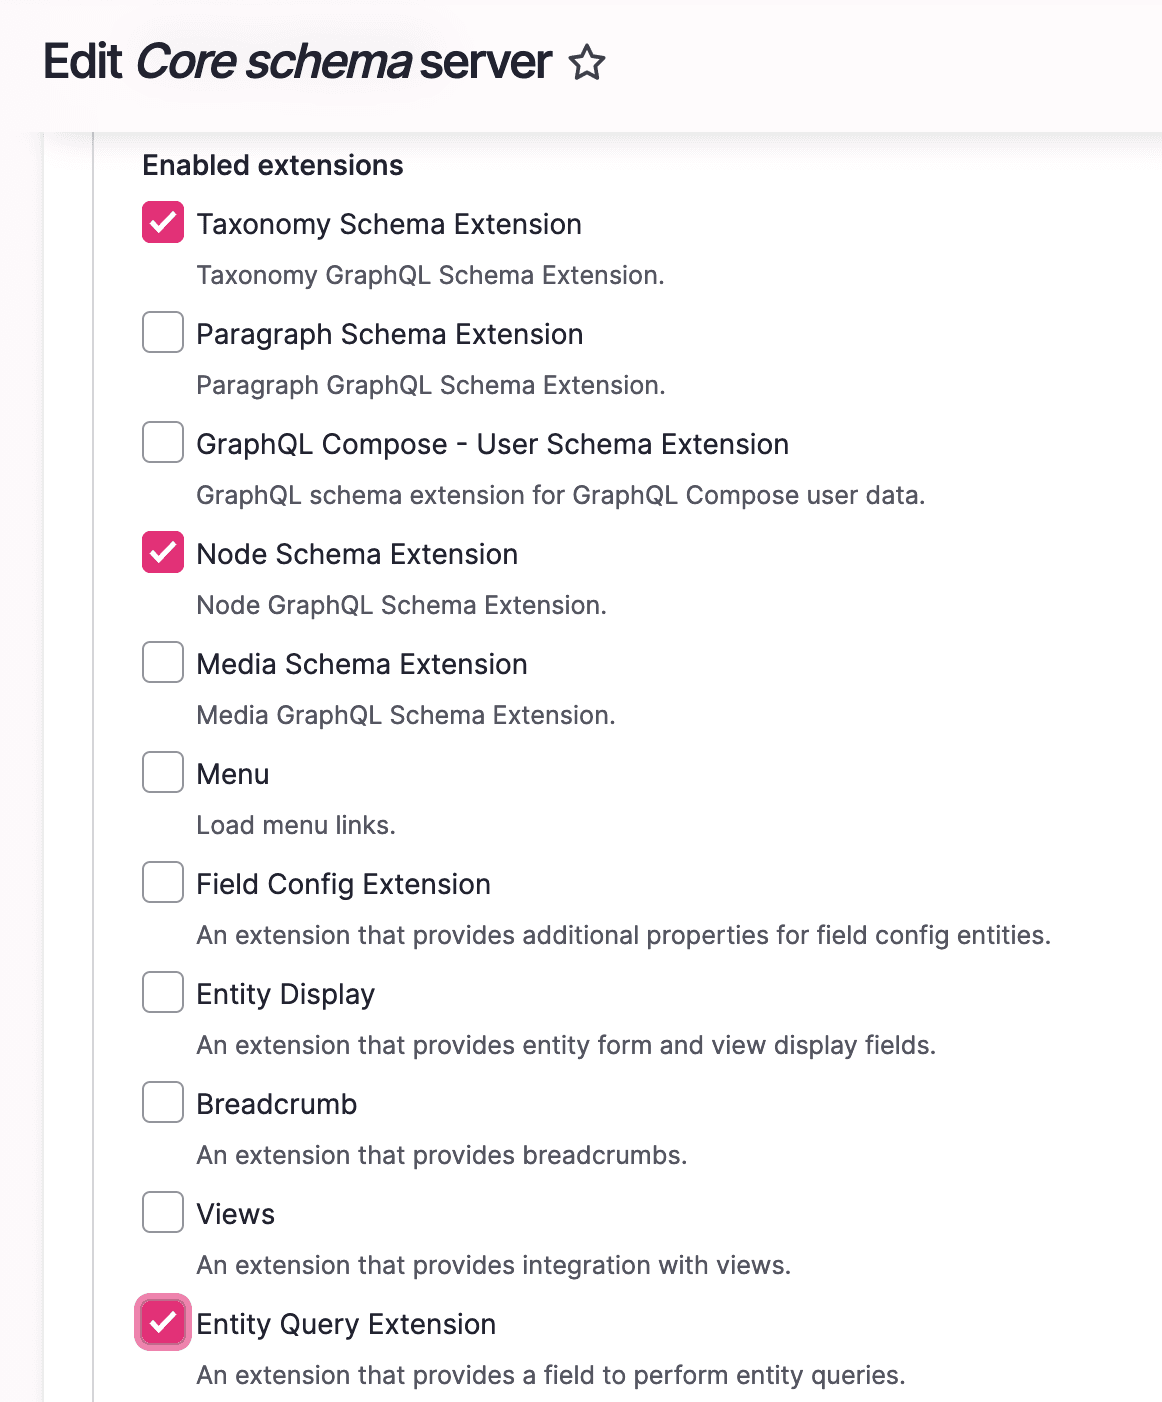Click the "Breadcrumb" label text
The image size is (1162, 1402).
tap(276, 1104)
